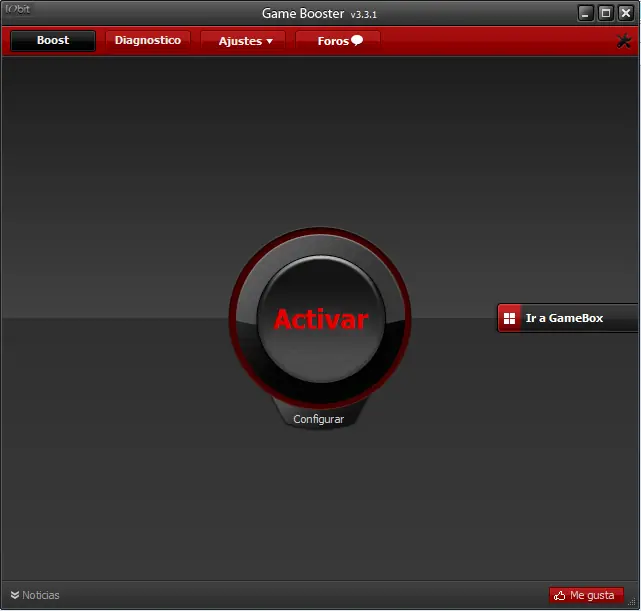This screenshot has height=611, width=641.
Task: Click the big Activar boost button
Action: pyautogui.click(x=321, y=319)
